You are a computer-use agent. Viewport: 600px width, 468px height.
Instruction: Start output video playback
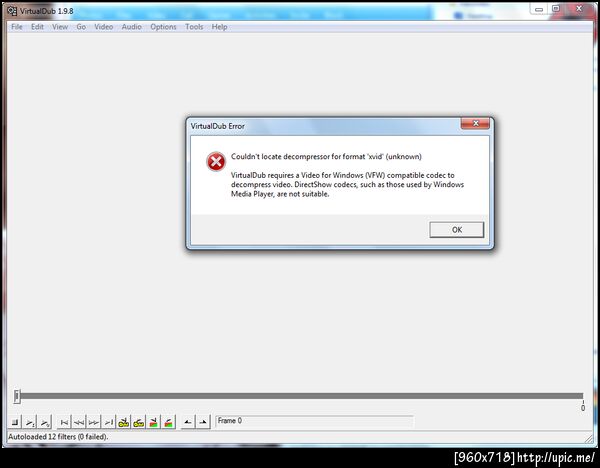click(45, 422)
